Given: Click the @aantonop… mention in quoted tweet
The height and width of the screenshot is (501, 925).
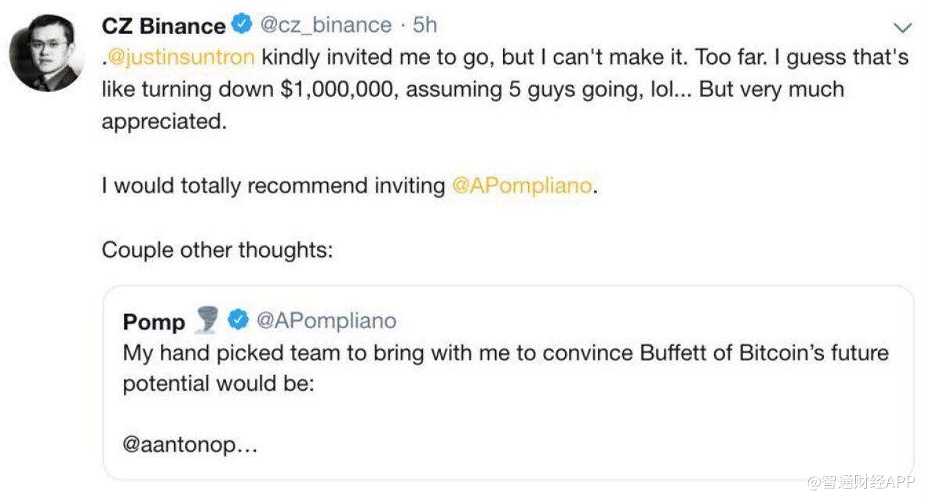Looking at the screenshot, I should point(190,444).
